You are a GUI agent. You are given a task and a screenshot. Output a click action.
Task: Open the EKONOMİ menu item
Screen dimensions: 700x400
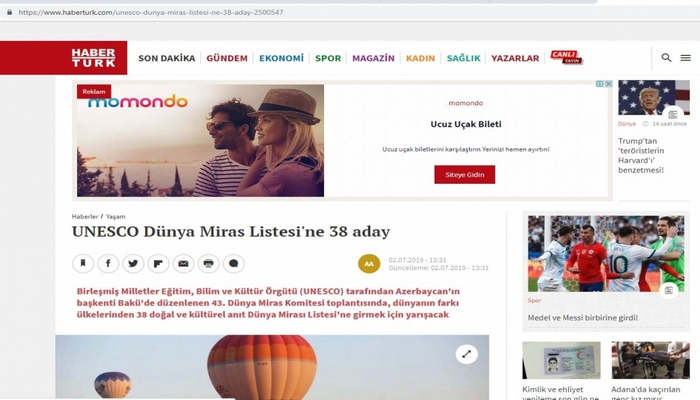point(281,58)
